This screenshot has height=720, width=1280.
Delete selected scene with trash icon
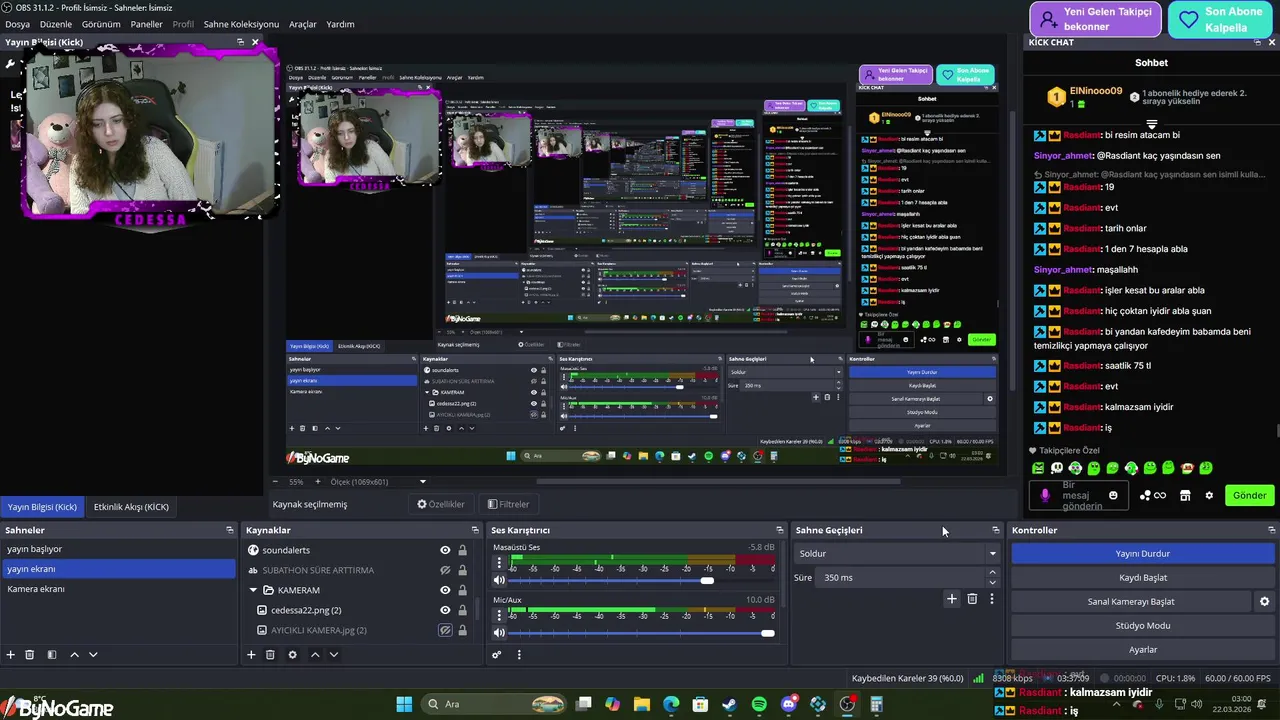(x=30, y=655)
